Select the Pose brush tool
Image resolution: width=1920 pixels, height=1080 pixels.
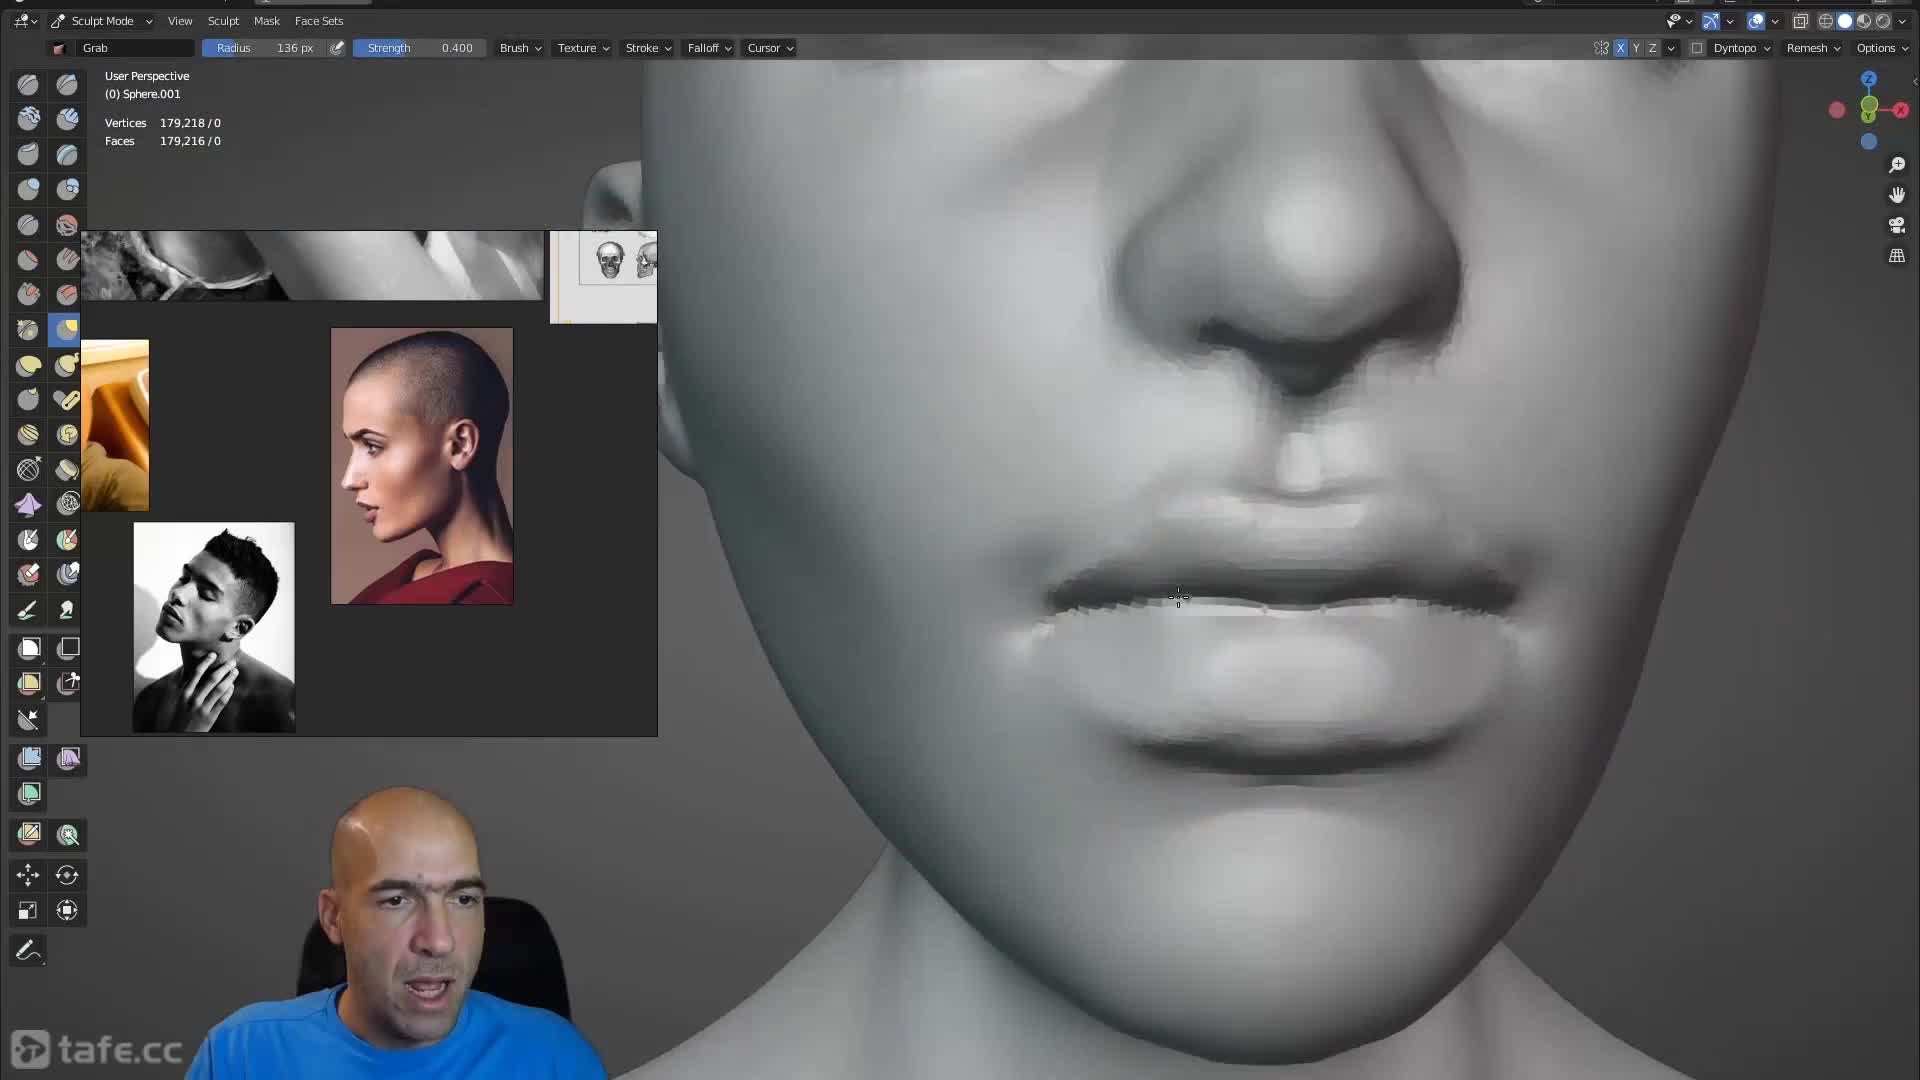[67, 400]
